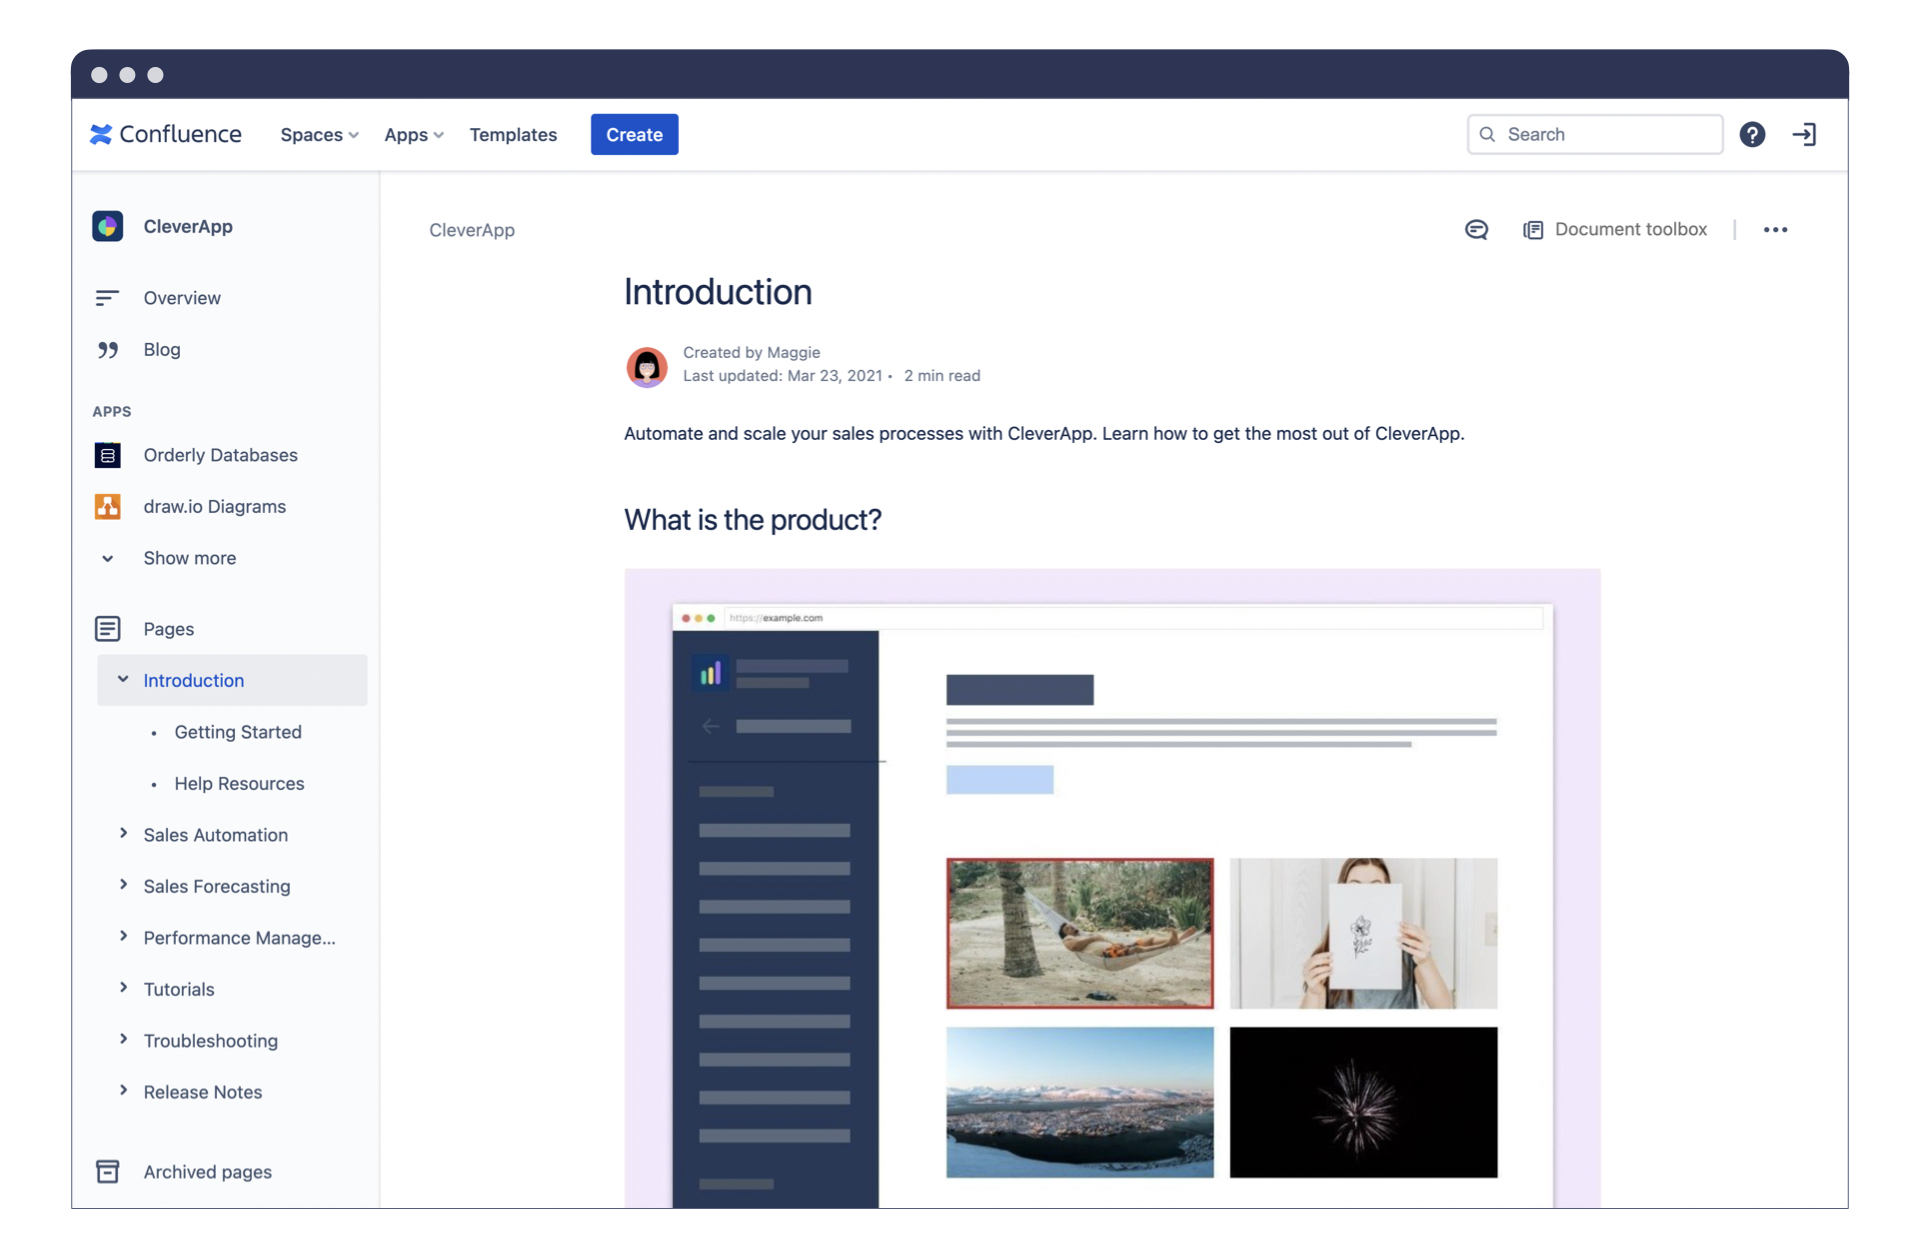Open Help Resources child page

[x=239, y=783]
